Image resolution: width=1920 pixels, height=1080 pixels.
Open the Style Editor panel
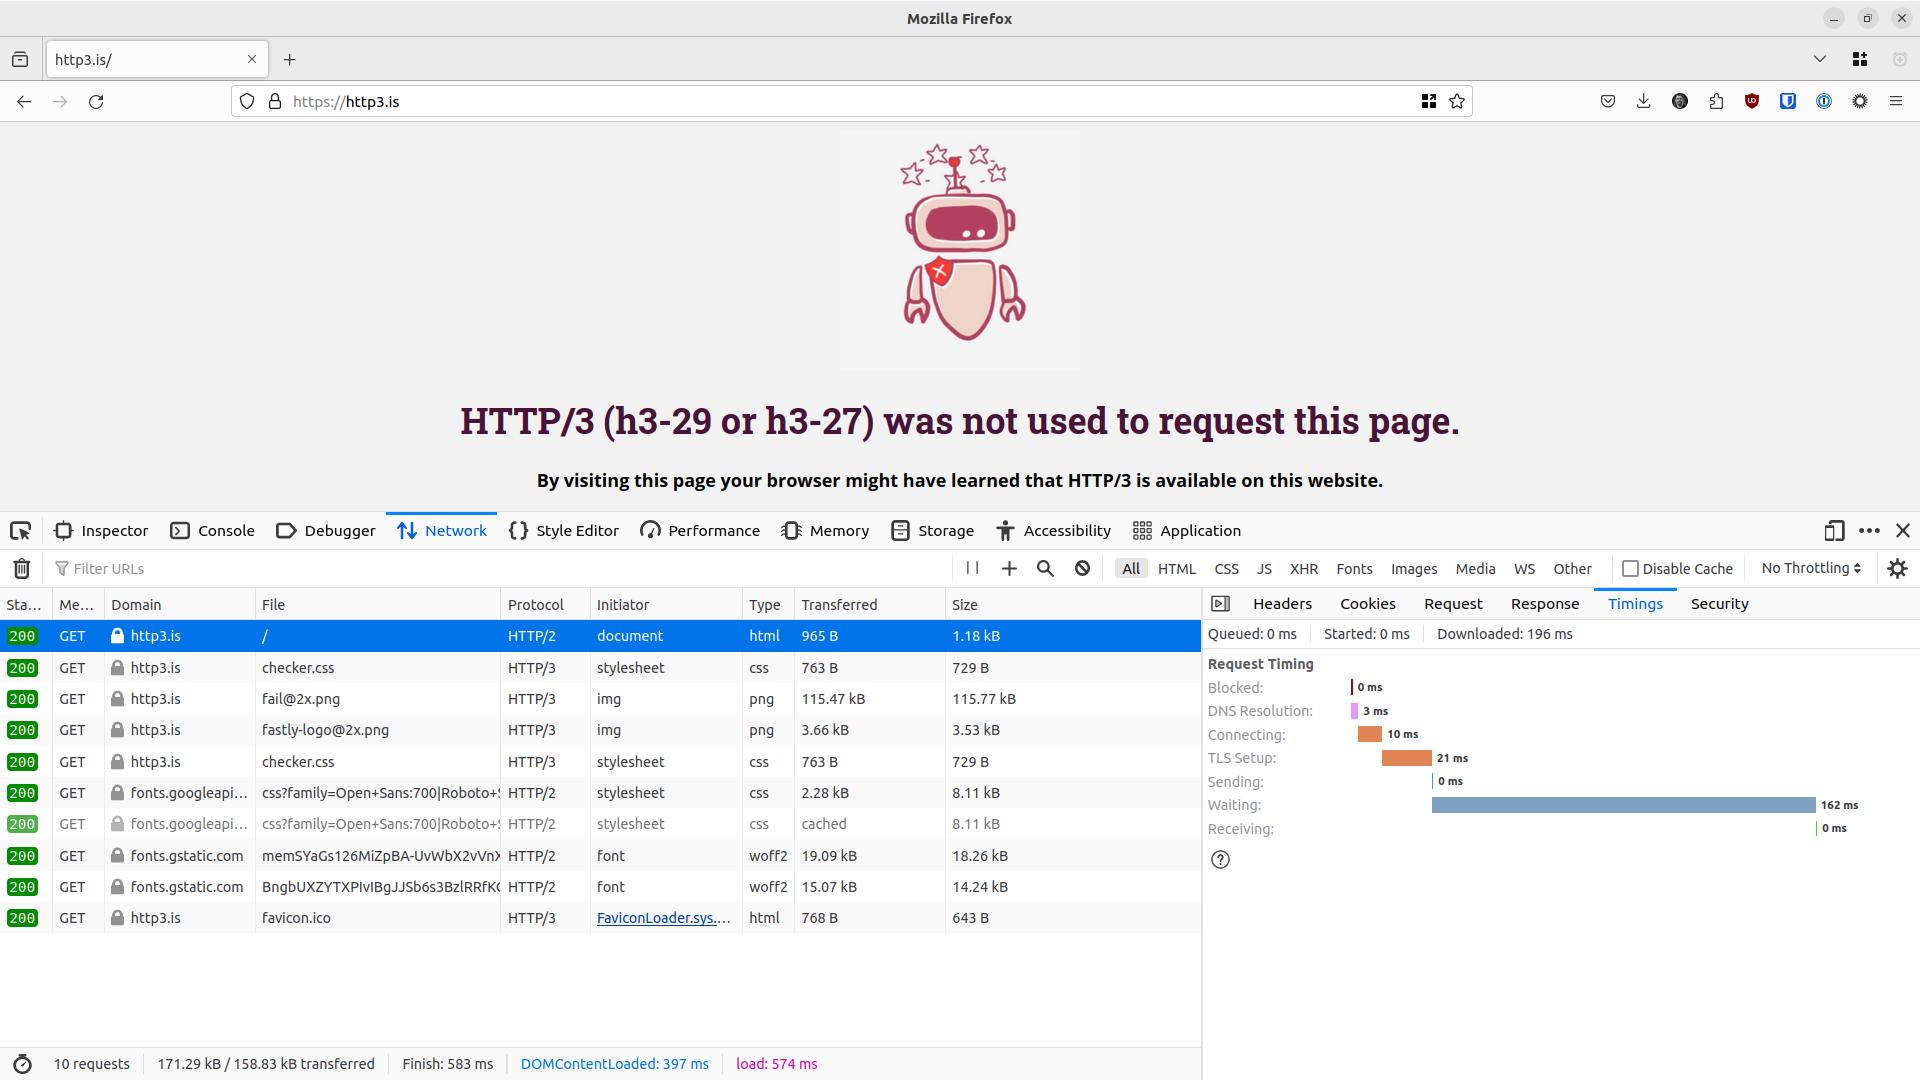(x=564, y=531)
